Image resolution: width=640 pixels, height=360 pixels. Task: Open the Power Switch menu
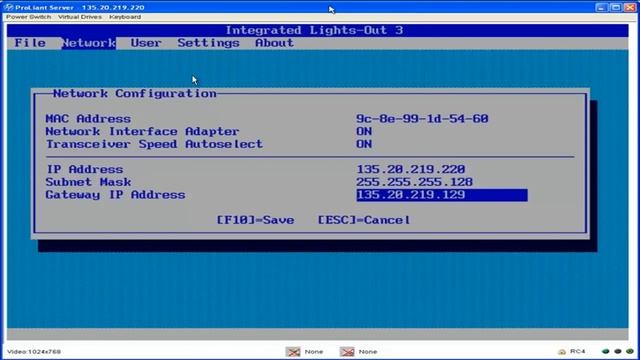click(29, 17)
